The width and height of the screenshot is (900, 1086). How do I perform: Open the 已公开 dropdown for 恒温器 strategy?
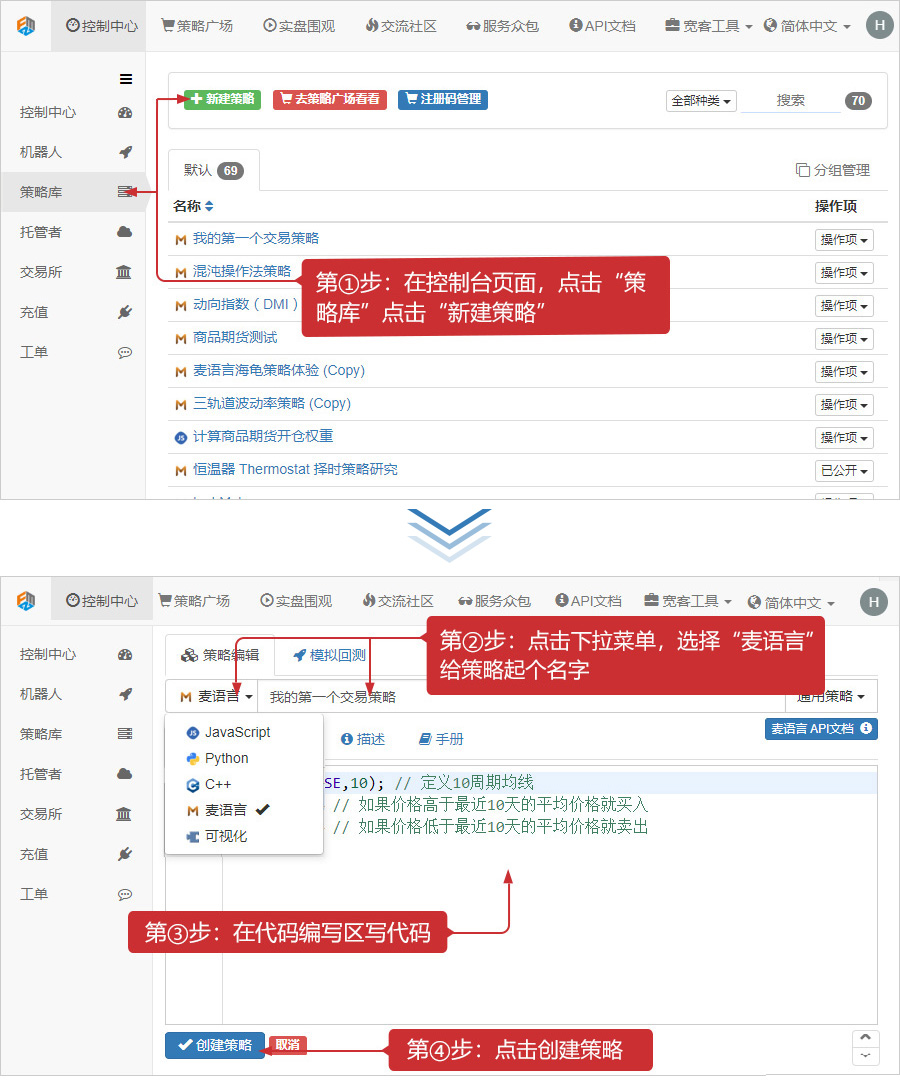[844, 470]
